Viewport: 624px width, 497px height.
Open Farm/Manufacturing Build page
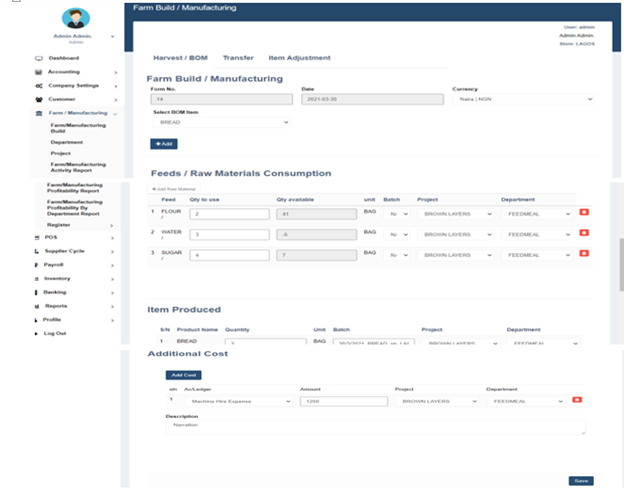click(x=78, y=128)
